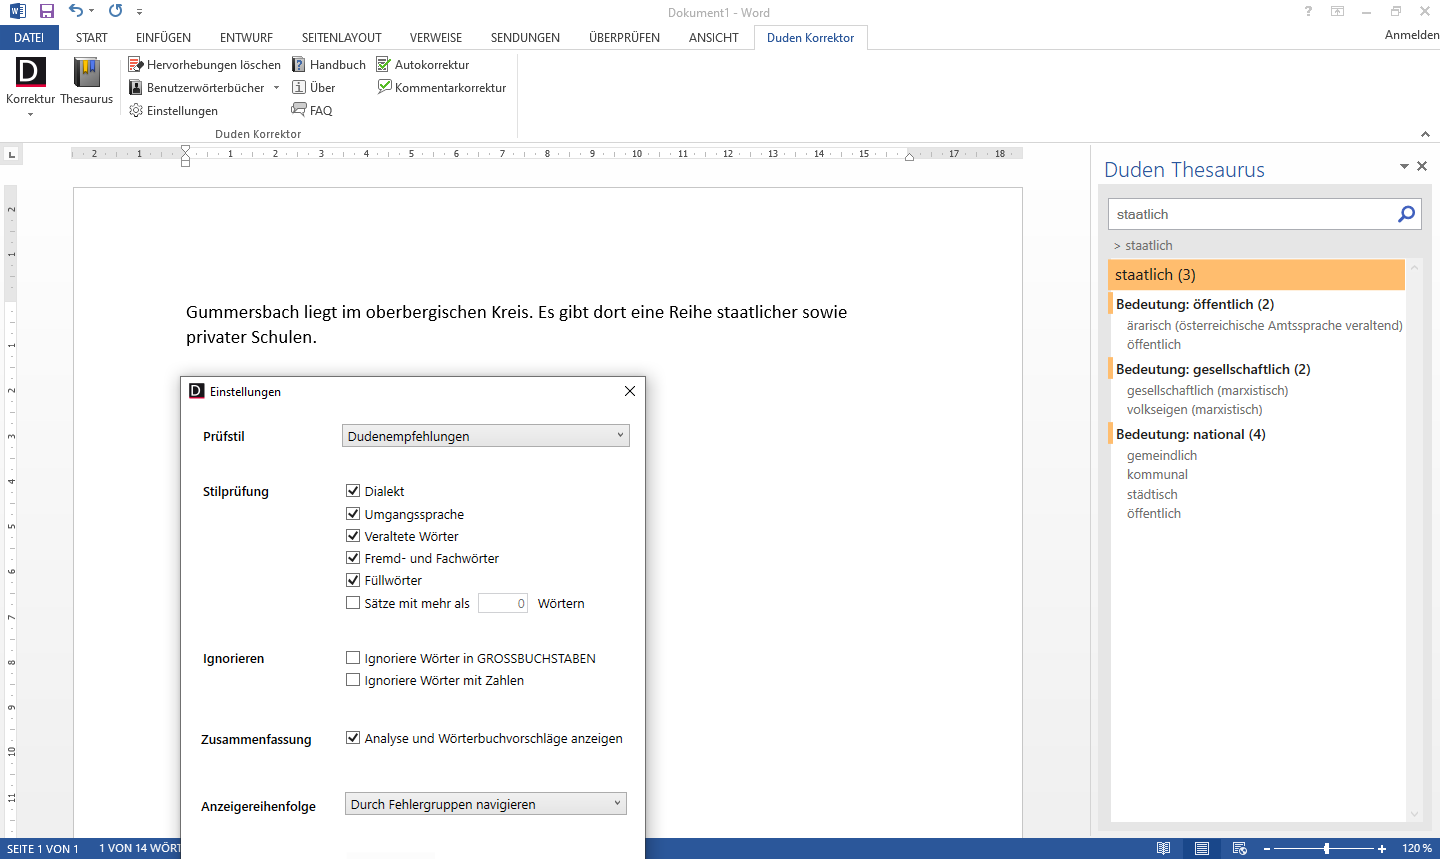The height and width of the screenshot is (859, 1440).
Task: Enable Ignoriere Wörter mit Zahlen
Action: 353,679
